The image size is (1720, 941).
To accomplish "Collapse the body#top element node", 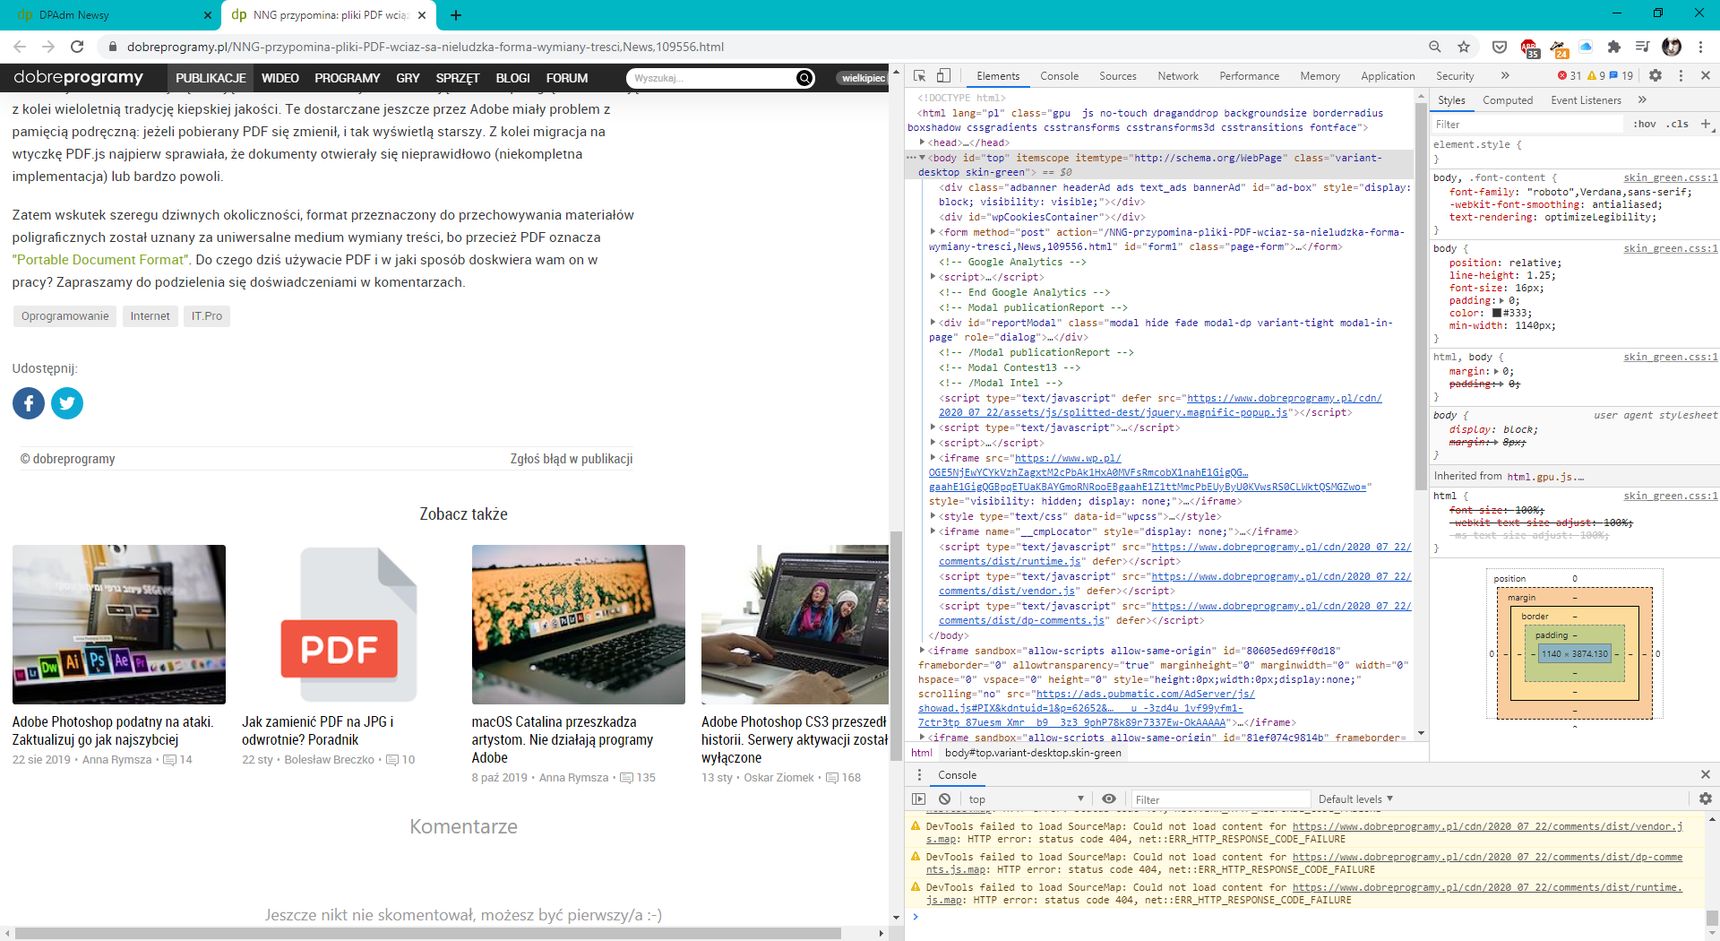I will (922, 157).
